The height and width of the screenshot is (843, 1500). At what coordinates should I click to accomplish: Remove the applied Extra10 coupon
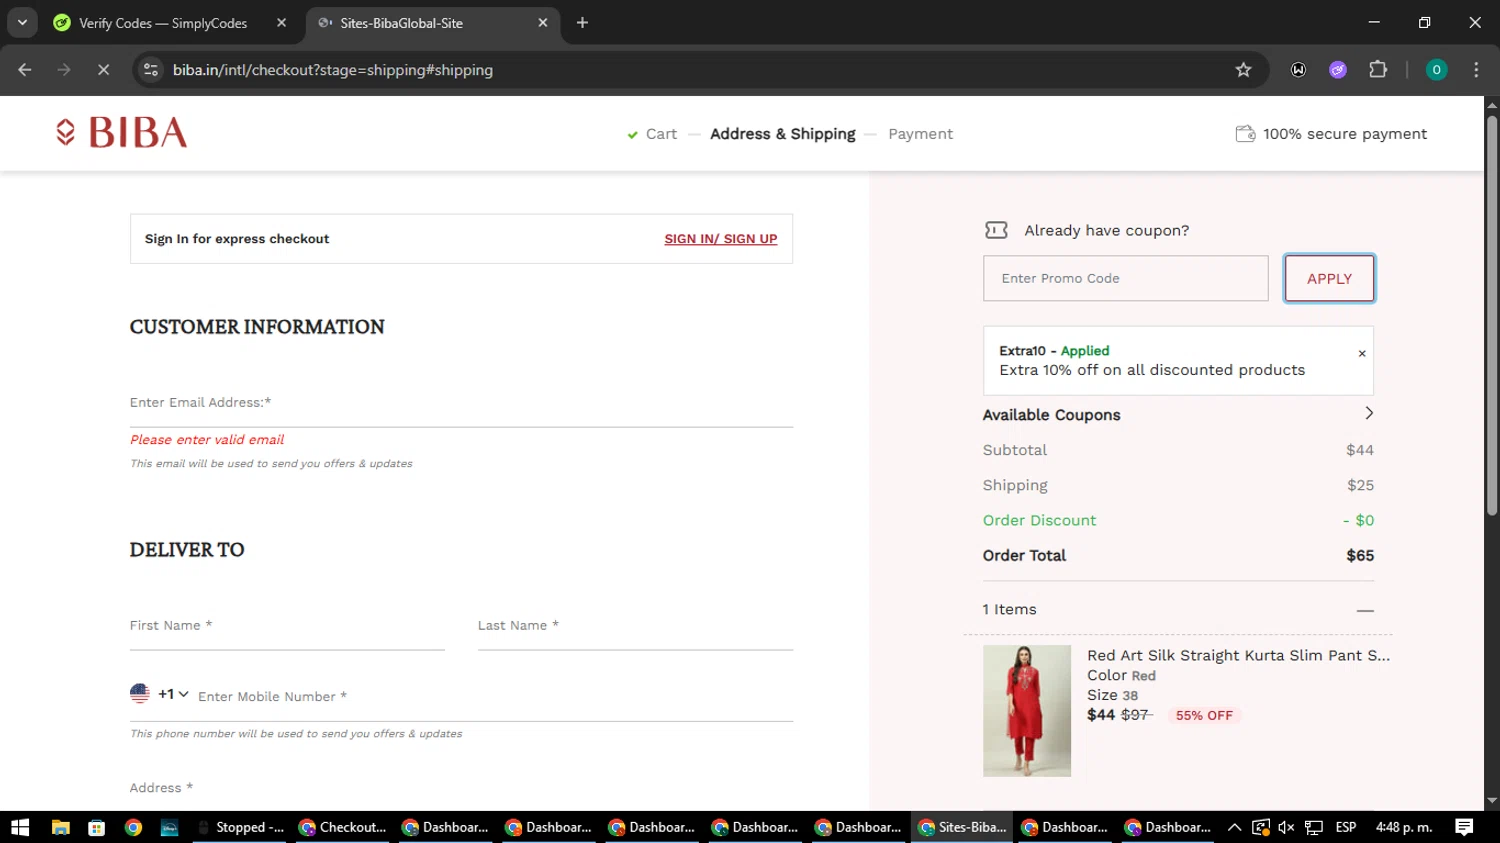pyautogui.click(x=1362, y=353)
